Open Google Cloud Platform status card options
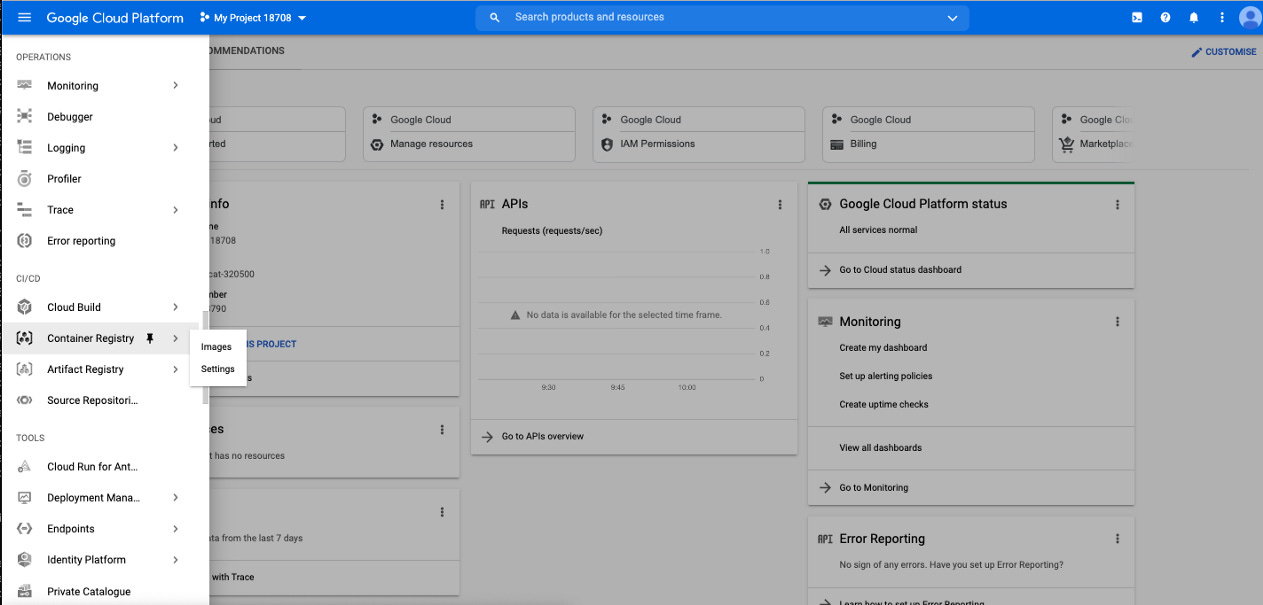Image resolution: width=1263 pixels, height=605 pixels. (1117, 204)
